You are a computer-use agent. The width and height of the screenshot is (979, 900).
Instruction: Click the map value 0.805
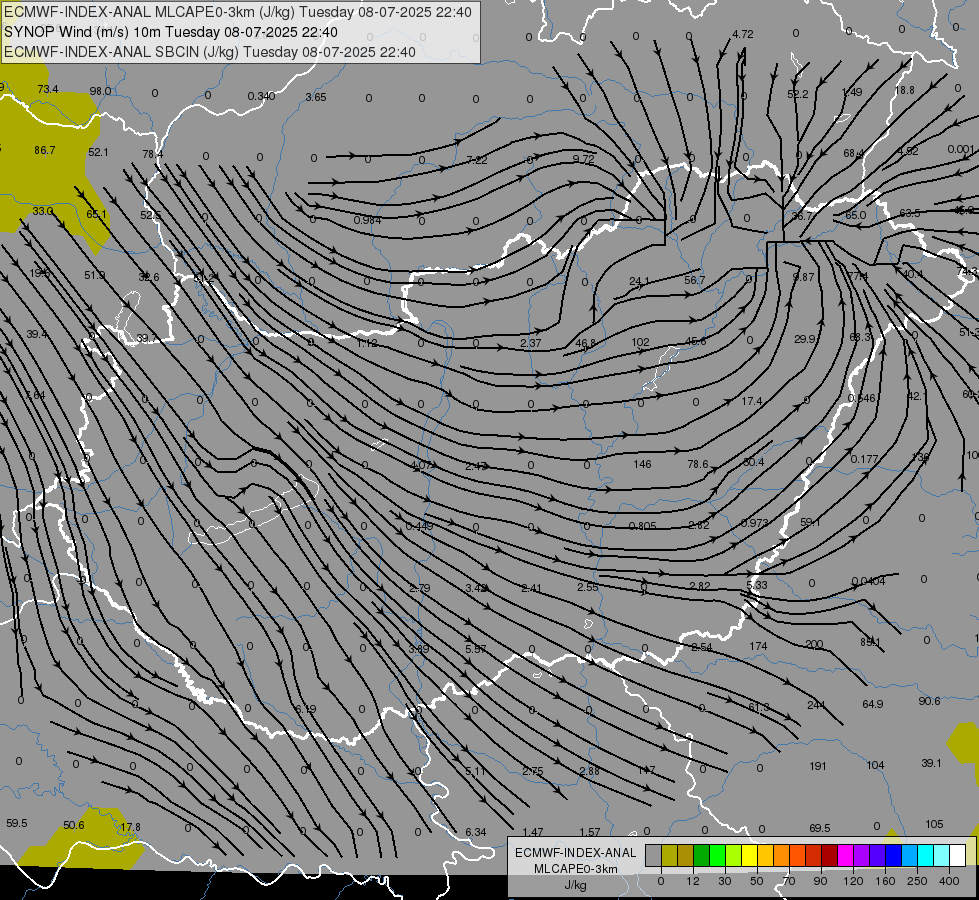coord(642,526)
